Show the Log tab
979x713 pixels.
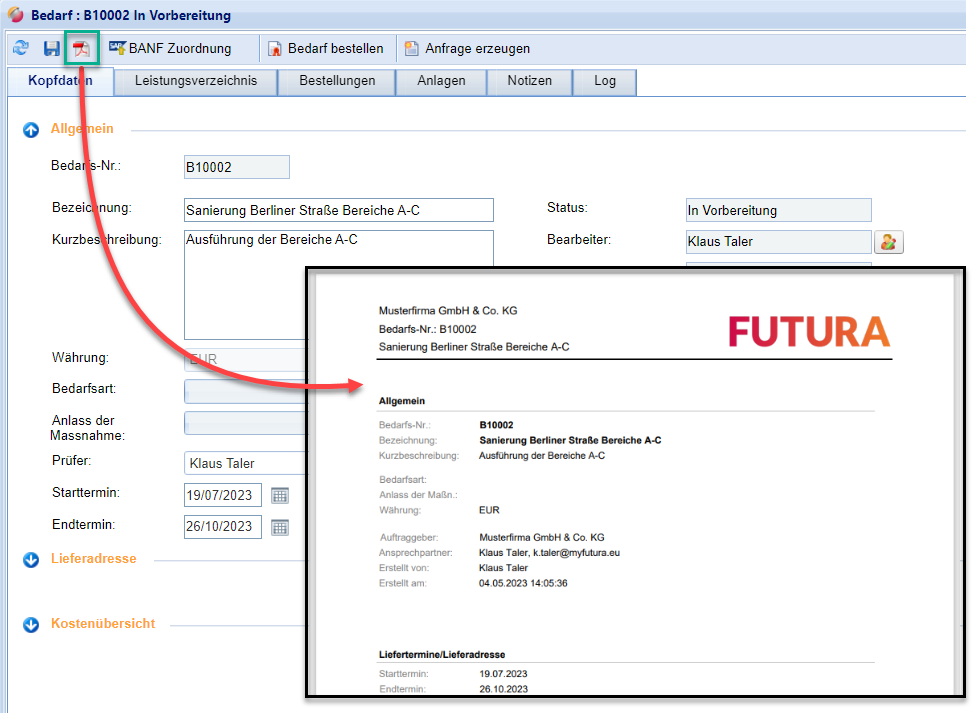605,81
